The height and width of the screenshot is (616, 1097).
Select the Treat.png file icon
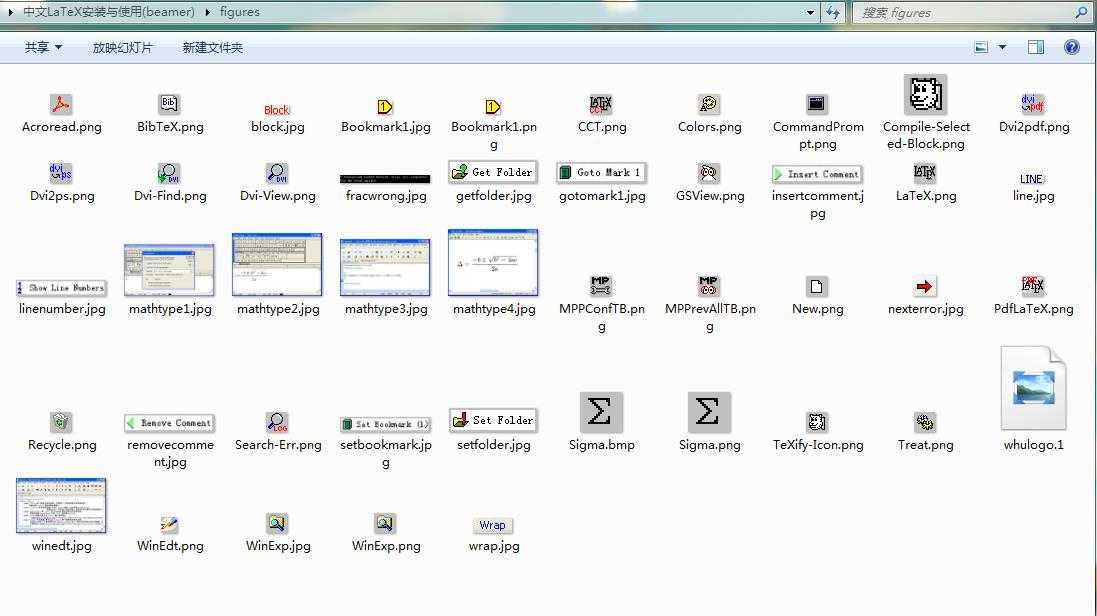point(925,422)
